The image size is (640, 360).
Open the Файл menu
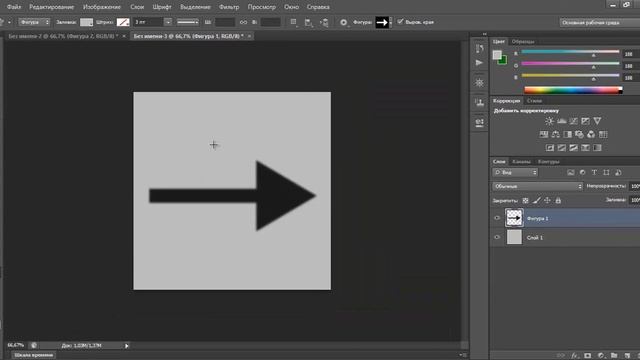(x=14, y=7)
